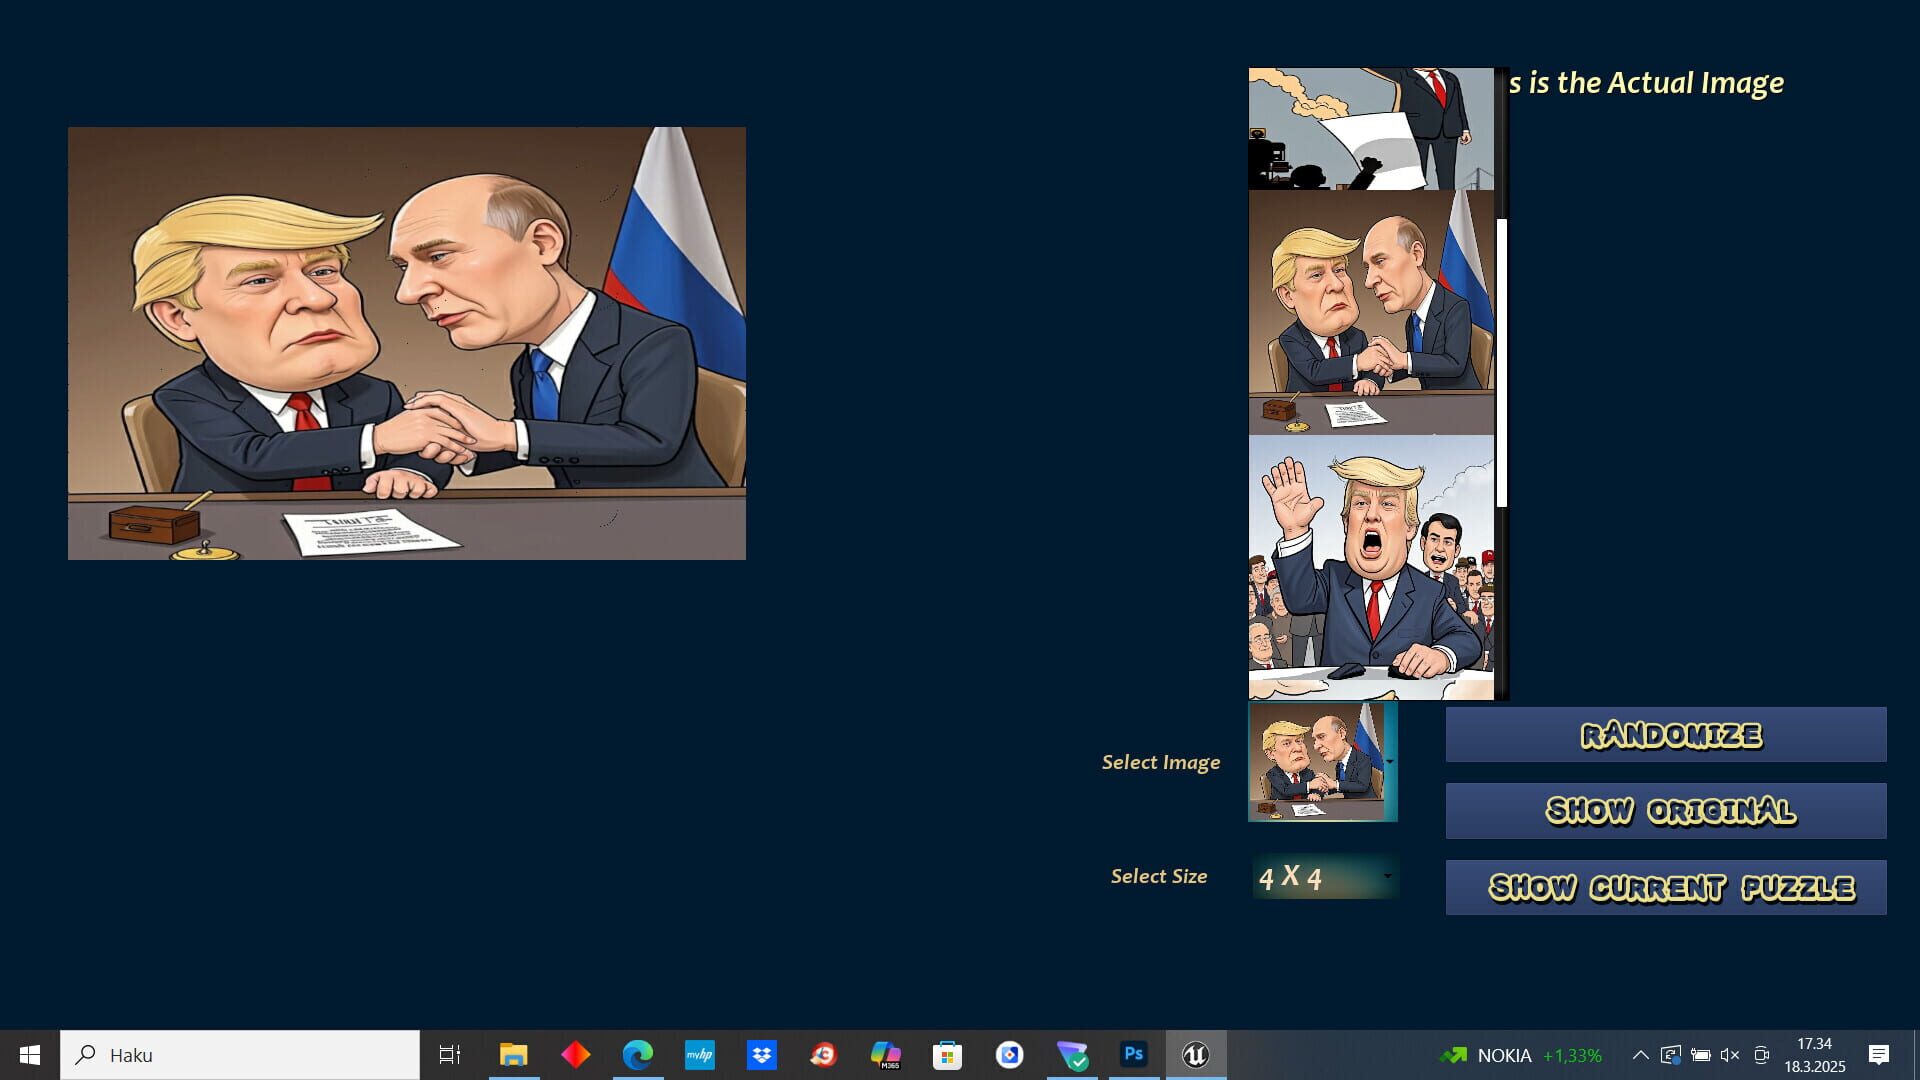This screenshot has height=1080, width=1920.
Task: Open Dropbox from the taskbar
Action: pos(762,1054)
